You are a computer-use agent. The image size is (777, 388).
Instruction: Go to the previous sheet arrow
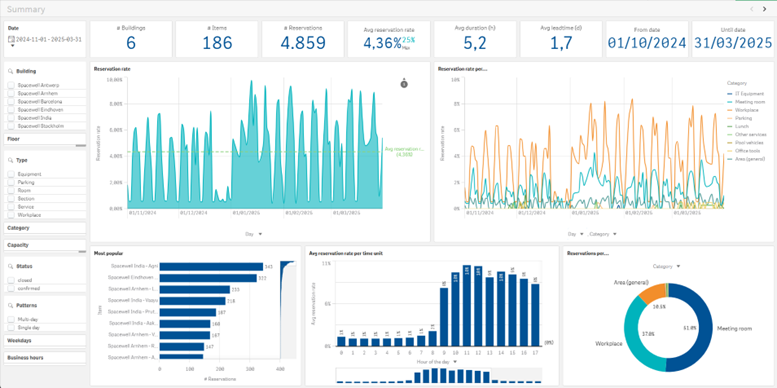coord(752,9)
